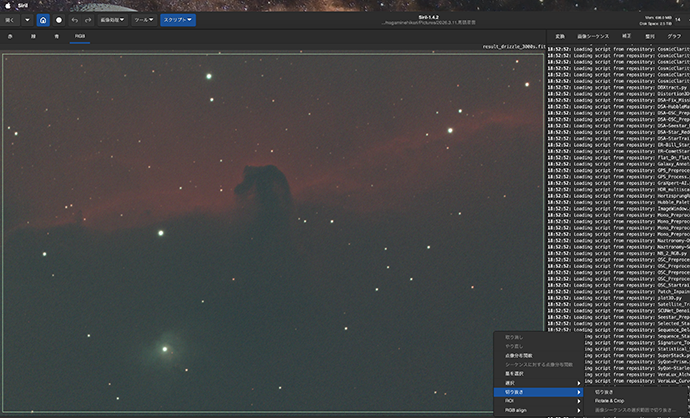Click the redo arrow icon
The height and width of the screenshot is (418, 690).
[87, 19]
